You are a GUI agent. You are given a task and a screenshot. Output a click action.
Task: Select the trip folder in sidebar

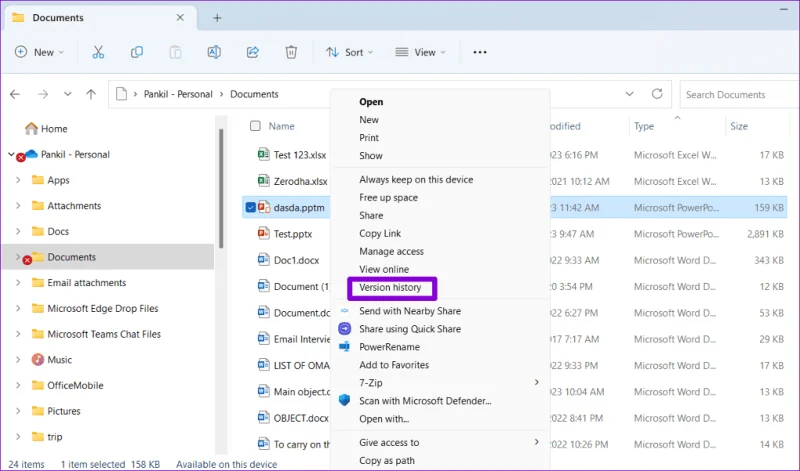(55, 437)
